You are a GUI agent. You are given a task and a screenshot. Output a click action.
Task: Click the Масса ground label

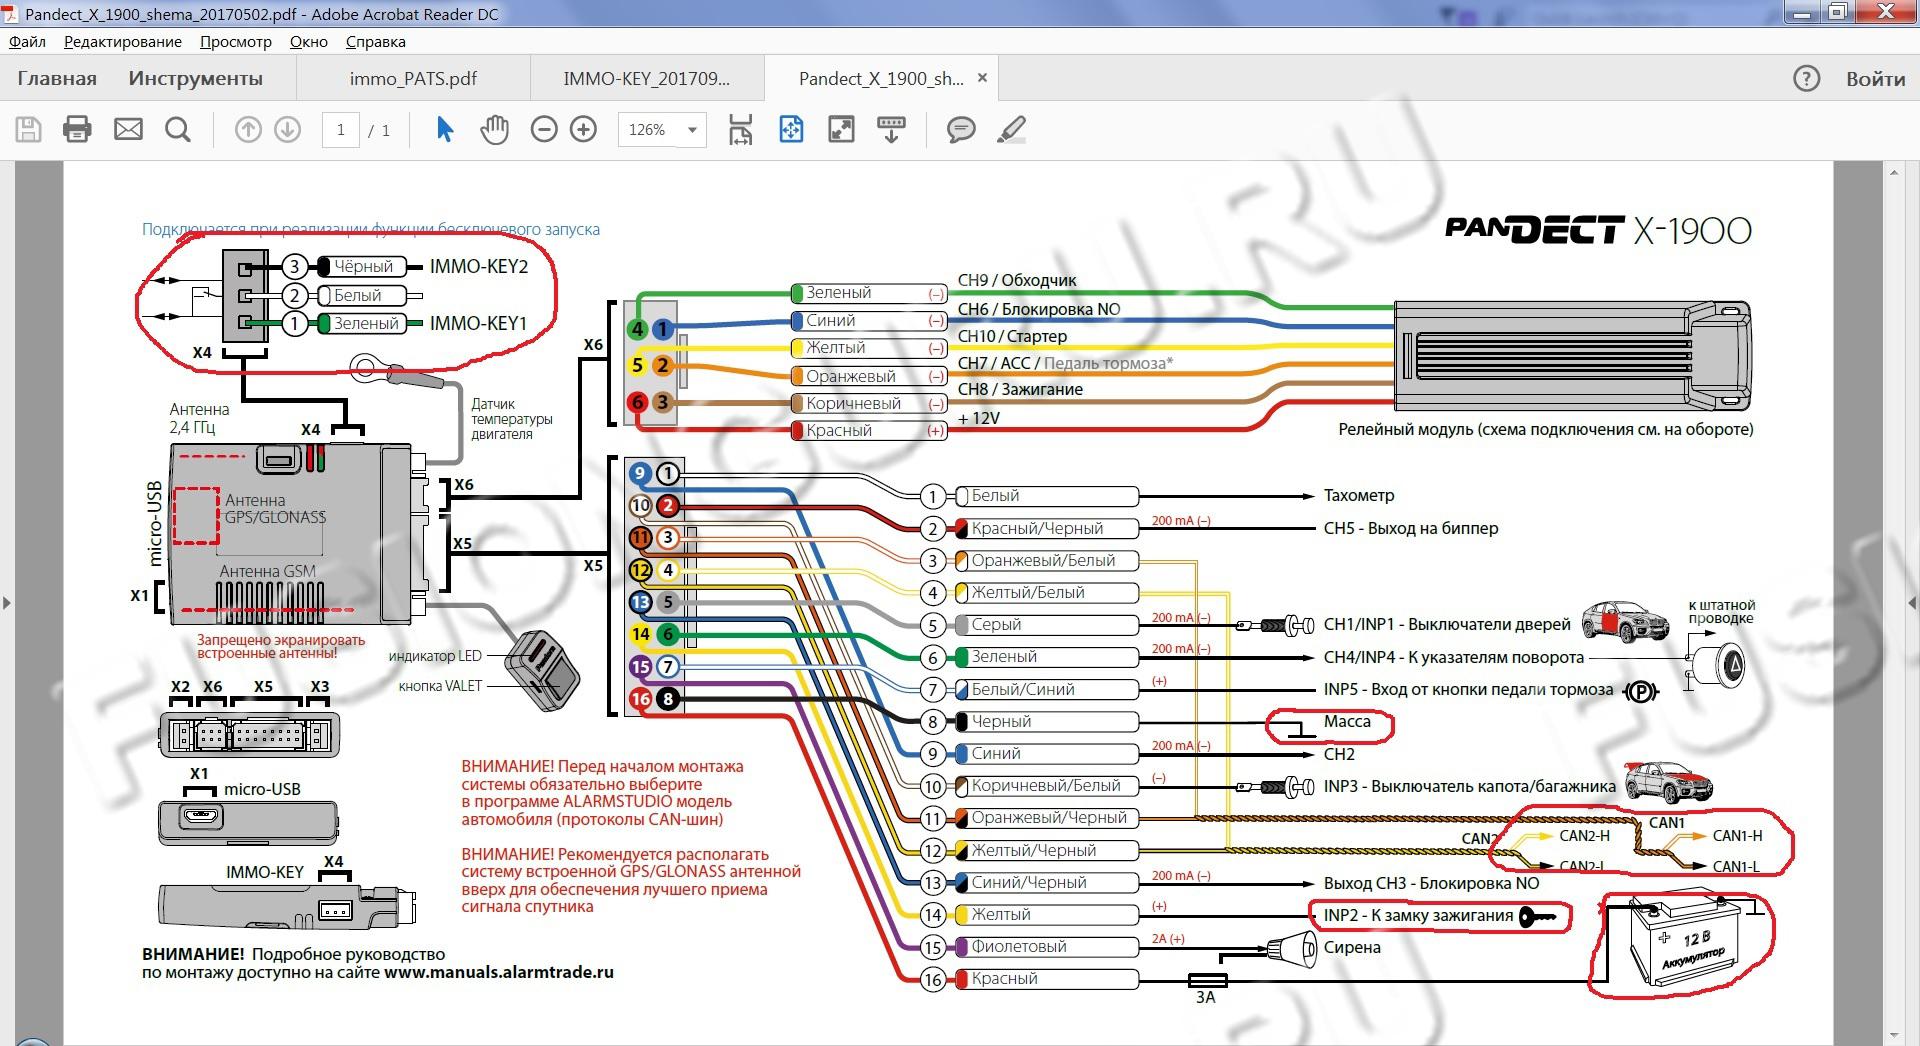(x=1347, y=721)
